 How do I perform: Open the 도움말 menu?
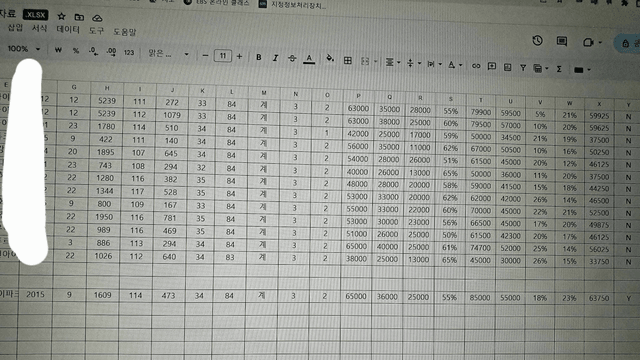pyautogui.click(x=124, y=31)
